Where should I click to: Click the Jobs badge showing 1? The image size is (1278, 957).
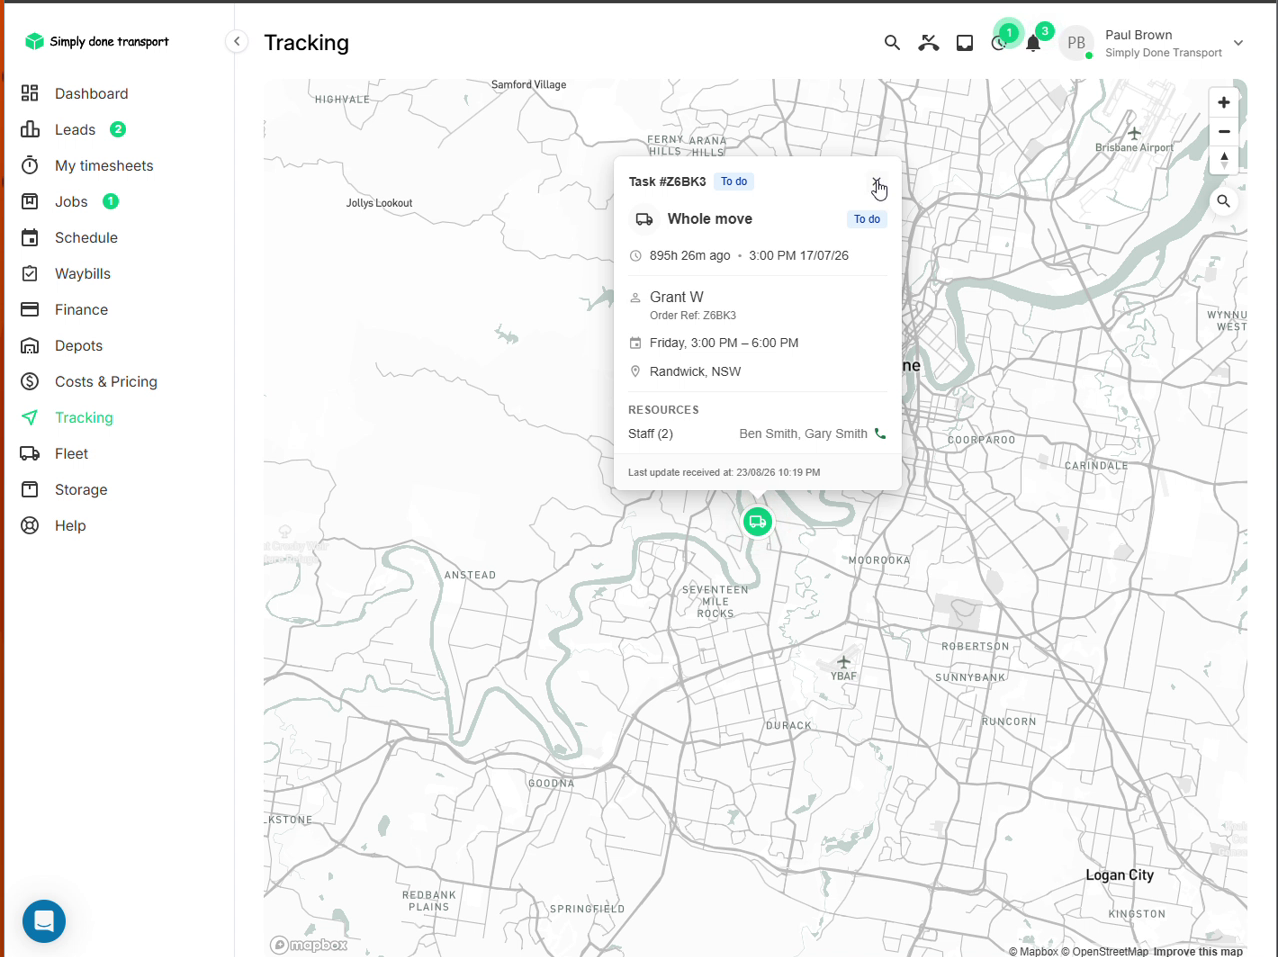tap(111, 202)
